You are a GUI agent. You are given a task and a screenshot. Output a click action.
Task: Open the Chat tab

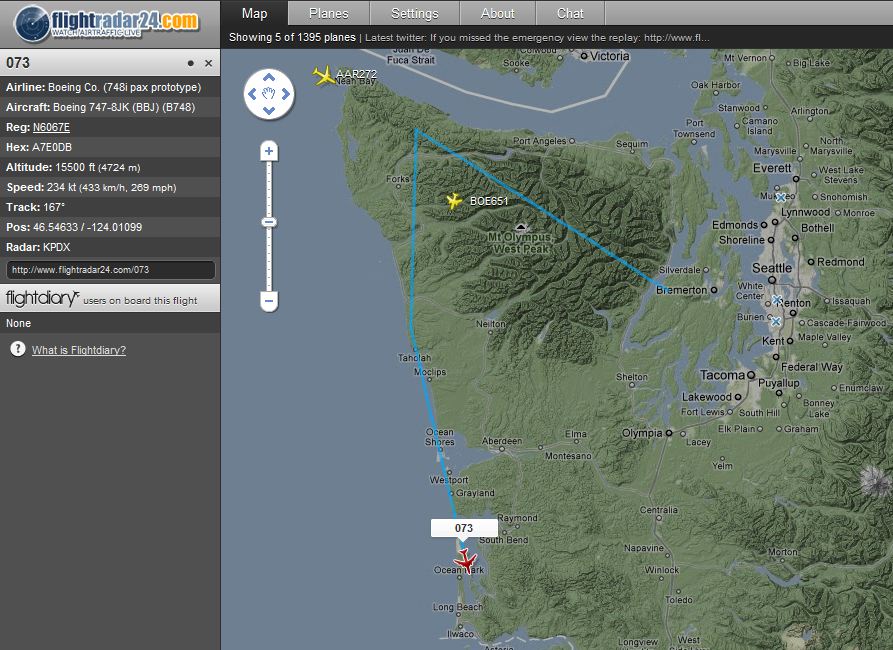(570, 13)
